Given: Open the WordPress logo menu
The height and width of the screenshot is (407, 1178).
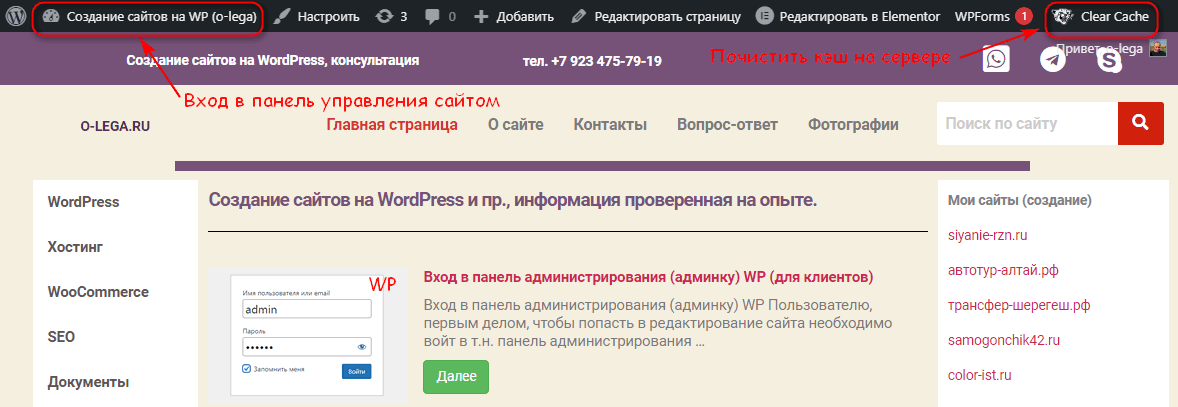Looking at the screenshot, I should (17, 16).
